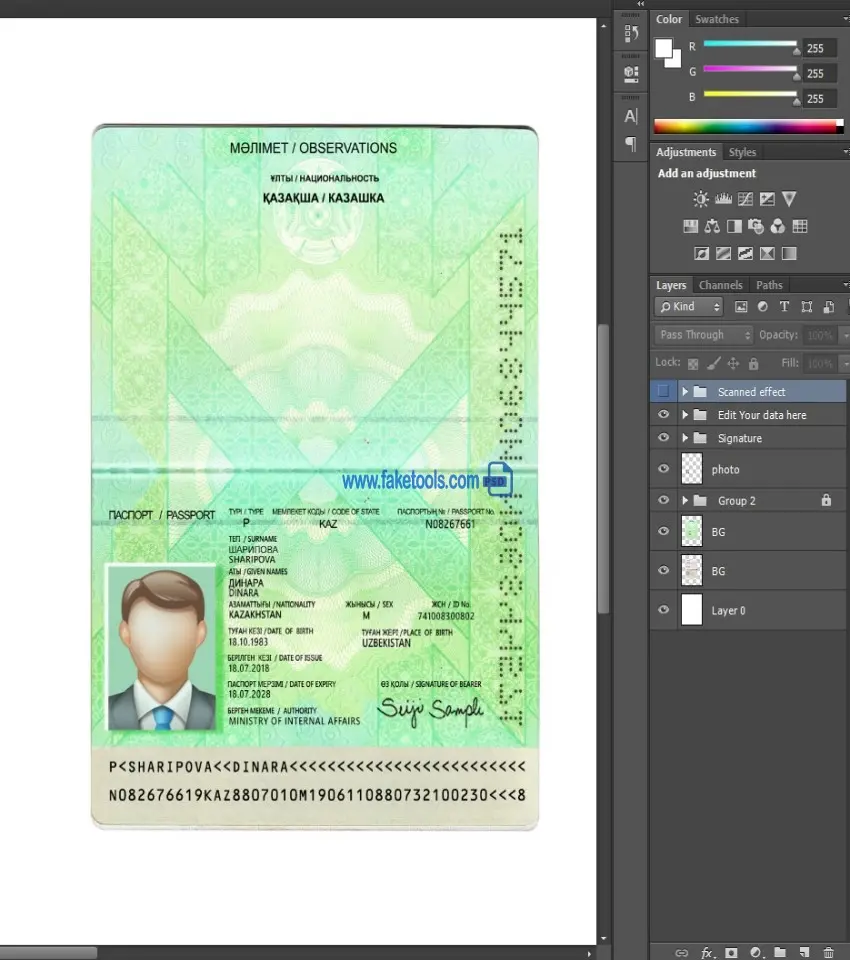
Task: Click the Styles panel tab
Action: (742, 152)
